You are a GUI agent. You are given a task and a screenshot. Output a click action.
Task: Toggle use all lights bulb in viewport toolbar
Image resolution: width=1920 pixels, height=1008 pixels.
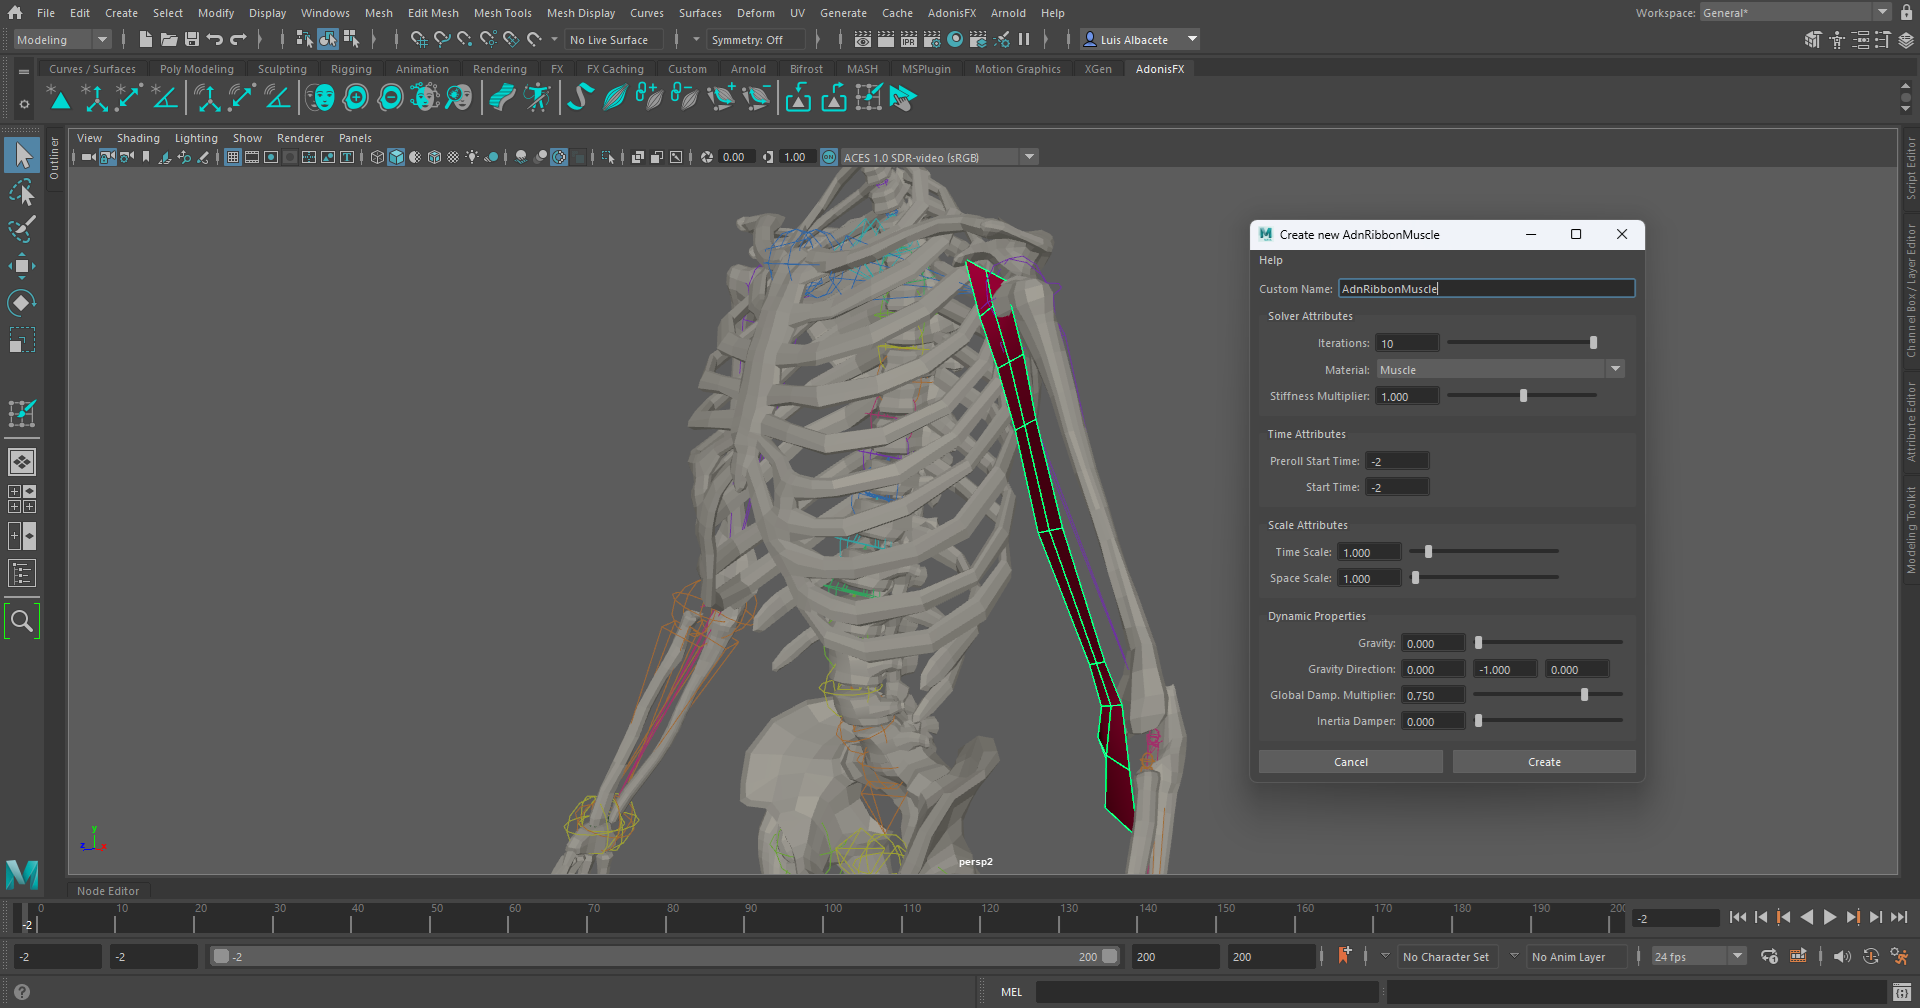[472, 157]
